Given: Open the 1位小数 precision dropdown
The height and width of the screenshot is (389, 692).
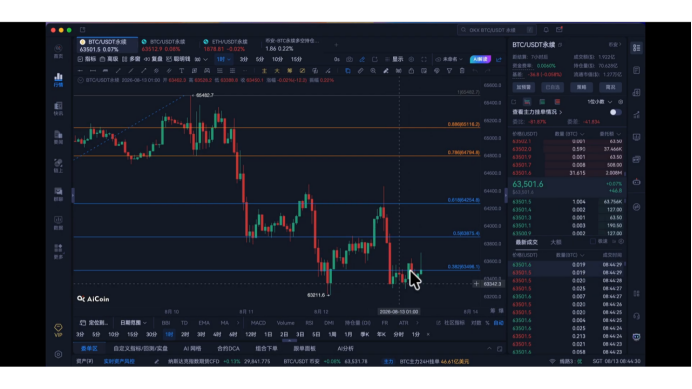Looking at the screenshot, I should pos(599,102).
